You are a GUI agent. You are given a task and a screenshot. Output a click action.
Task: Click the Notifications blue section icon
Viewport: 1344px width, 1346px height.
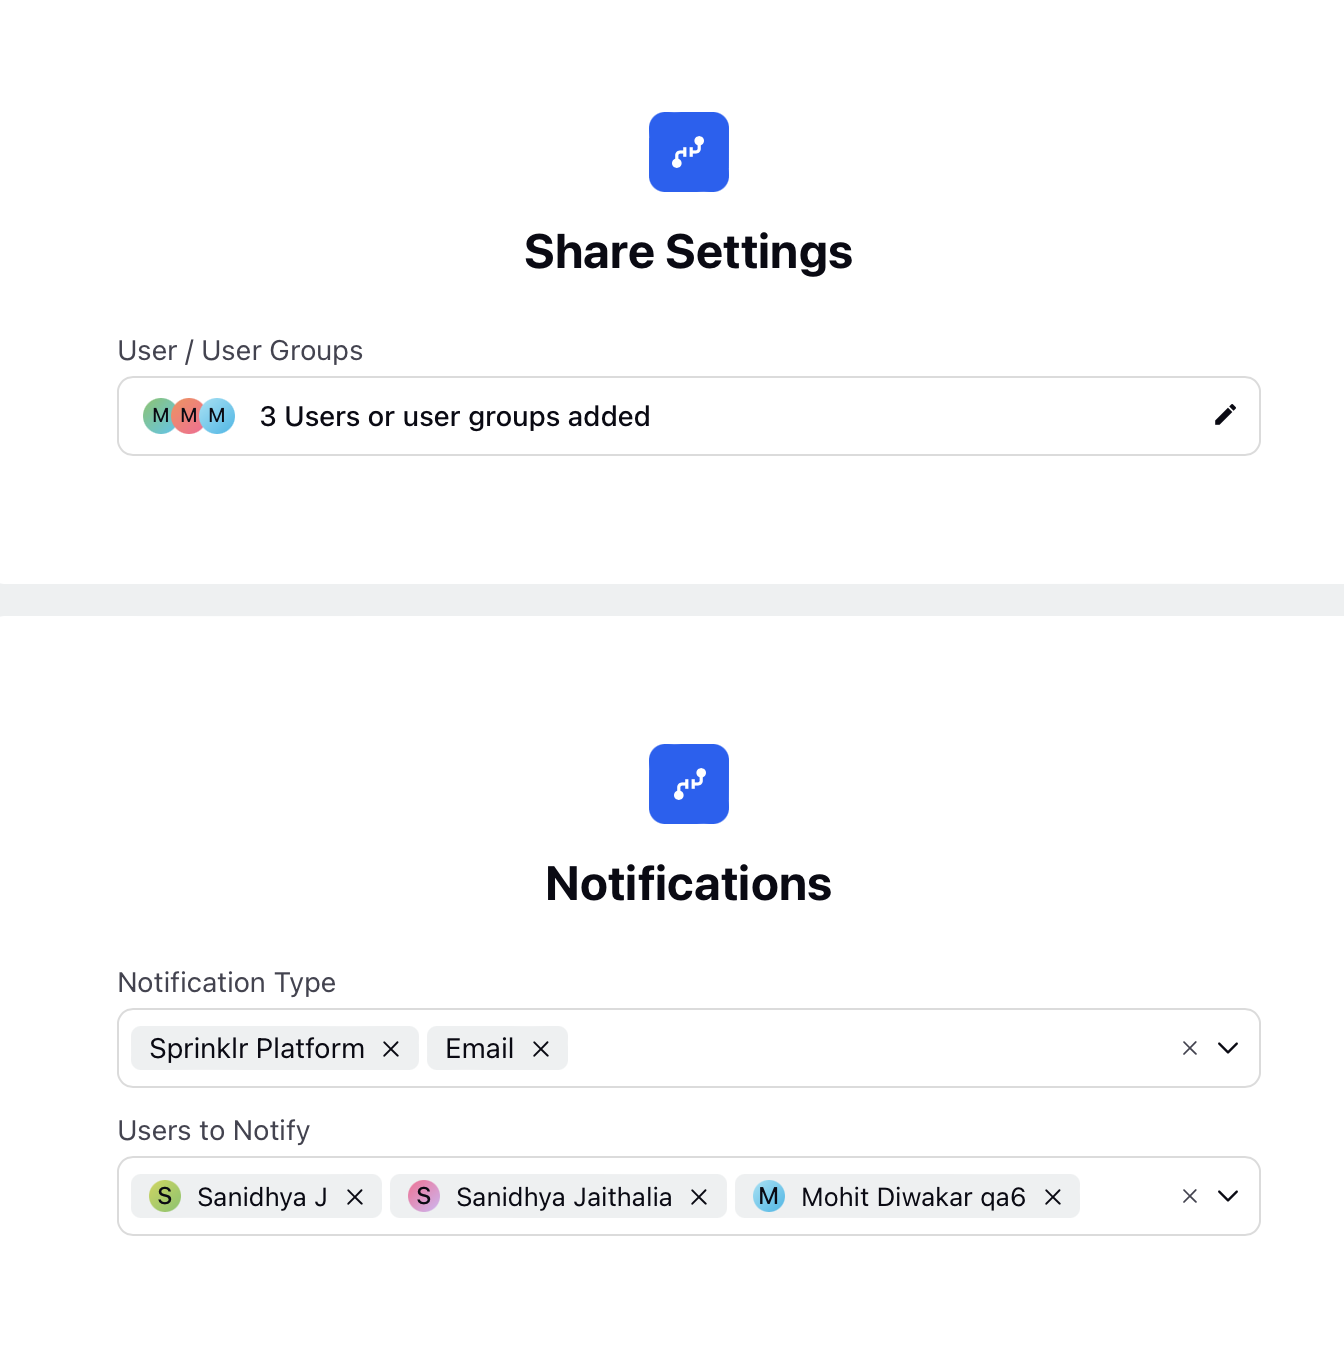[689, 784]
